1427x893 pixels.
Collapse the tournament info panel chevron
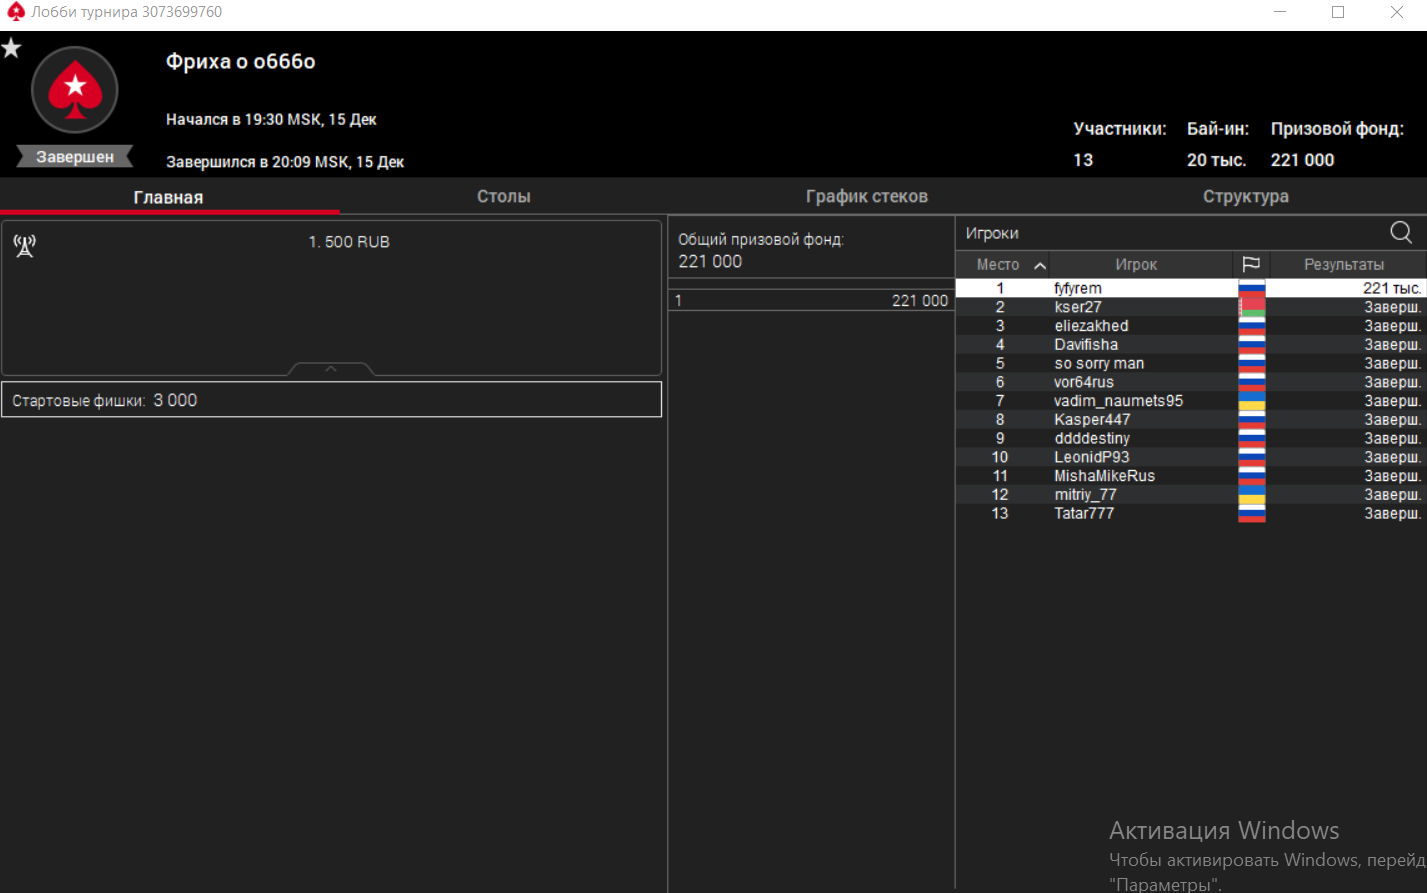tap(331, 369)
